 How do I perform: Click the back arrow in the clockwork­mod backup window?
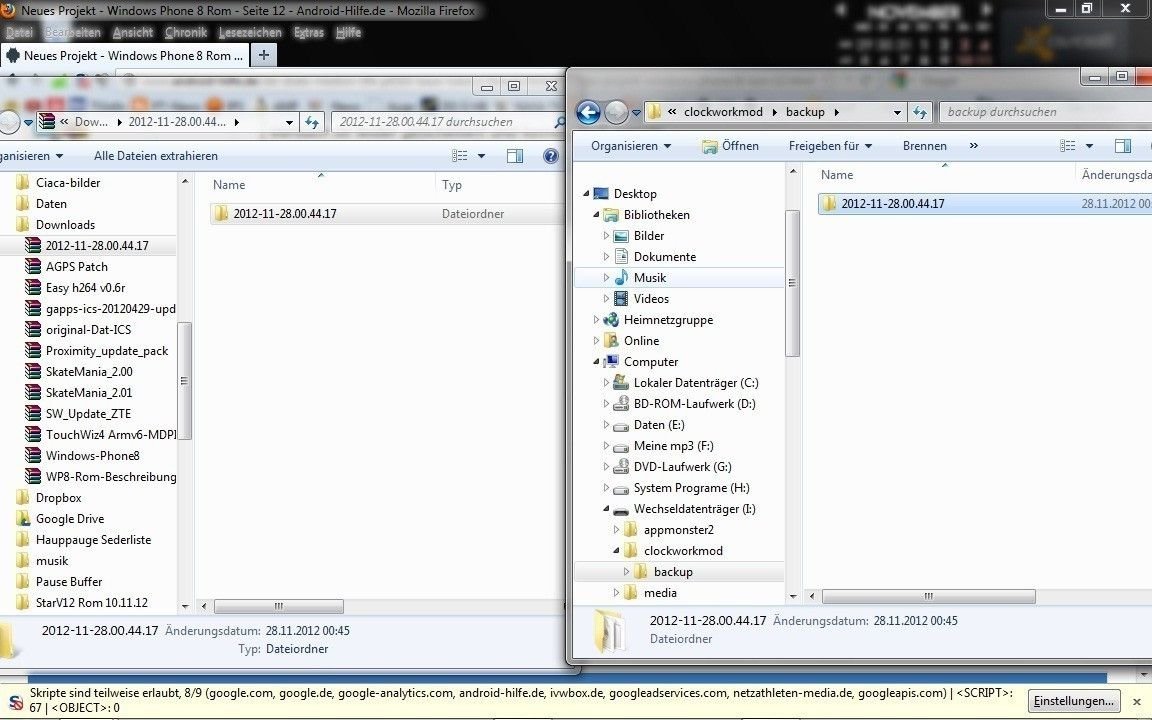coord(588,112)
